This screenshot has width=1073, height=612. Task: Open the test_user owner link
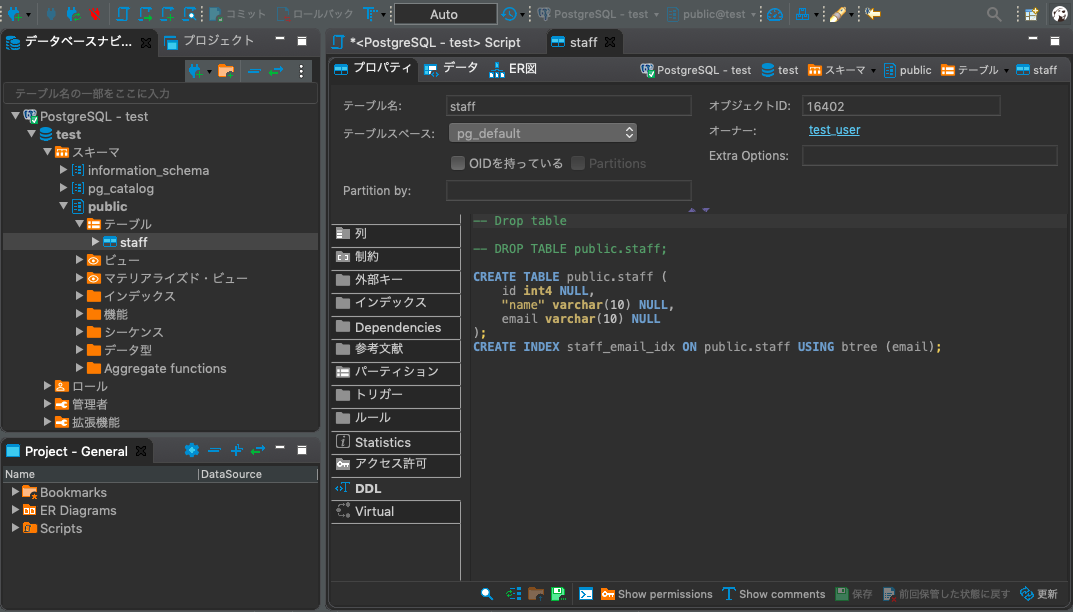tap(834, 129)
